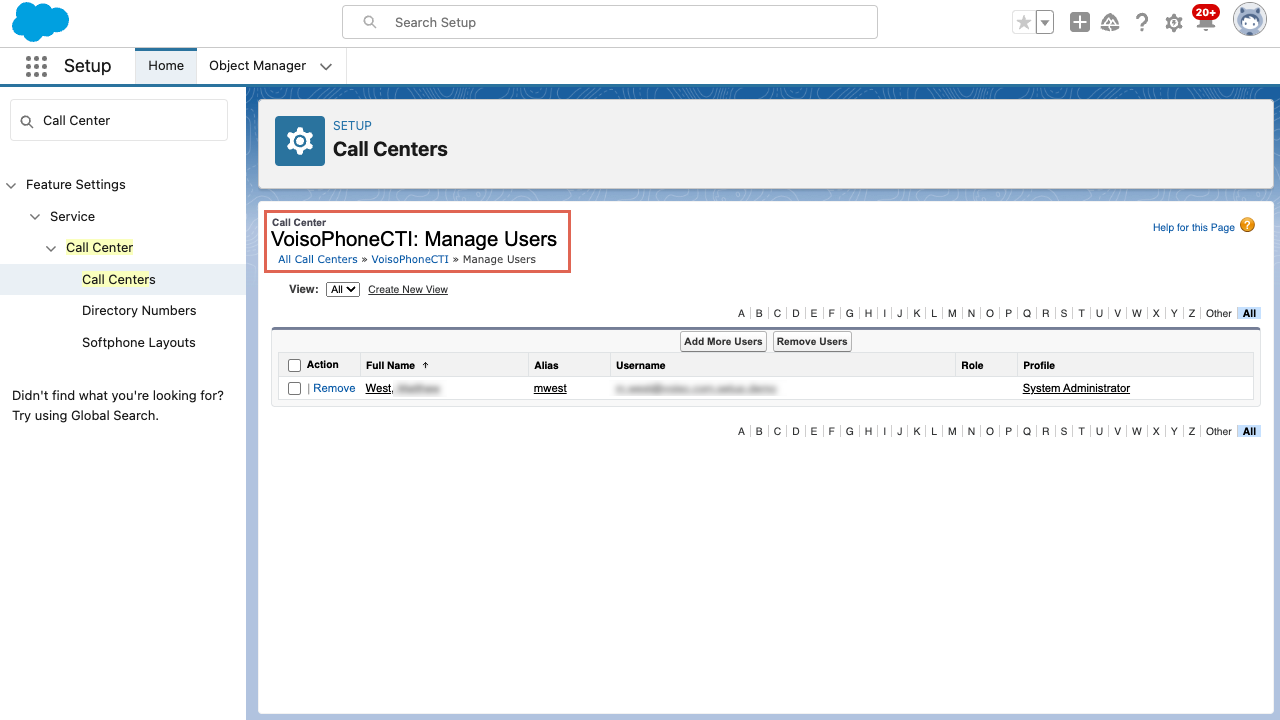Open the VoisoPhoneCTI breadcrumb link
Image resolution: width=1280 pixels, height=720 pixels.
(410, 259)
